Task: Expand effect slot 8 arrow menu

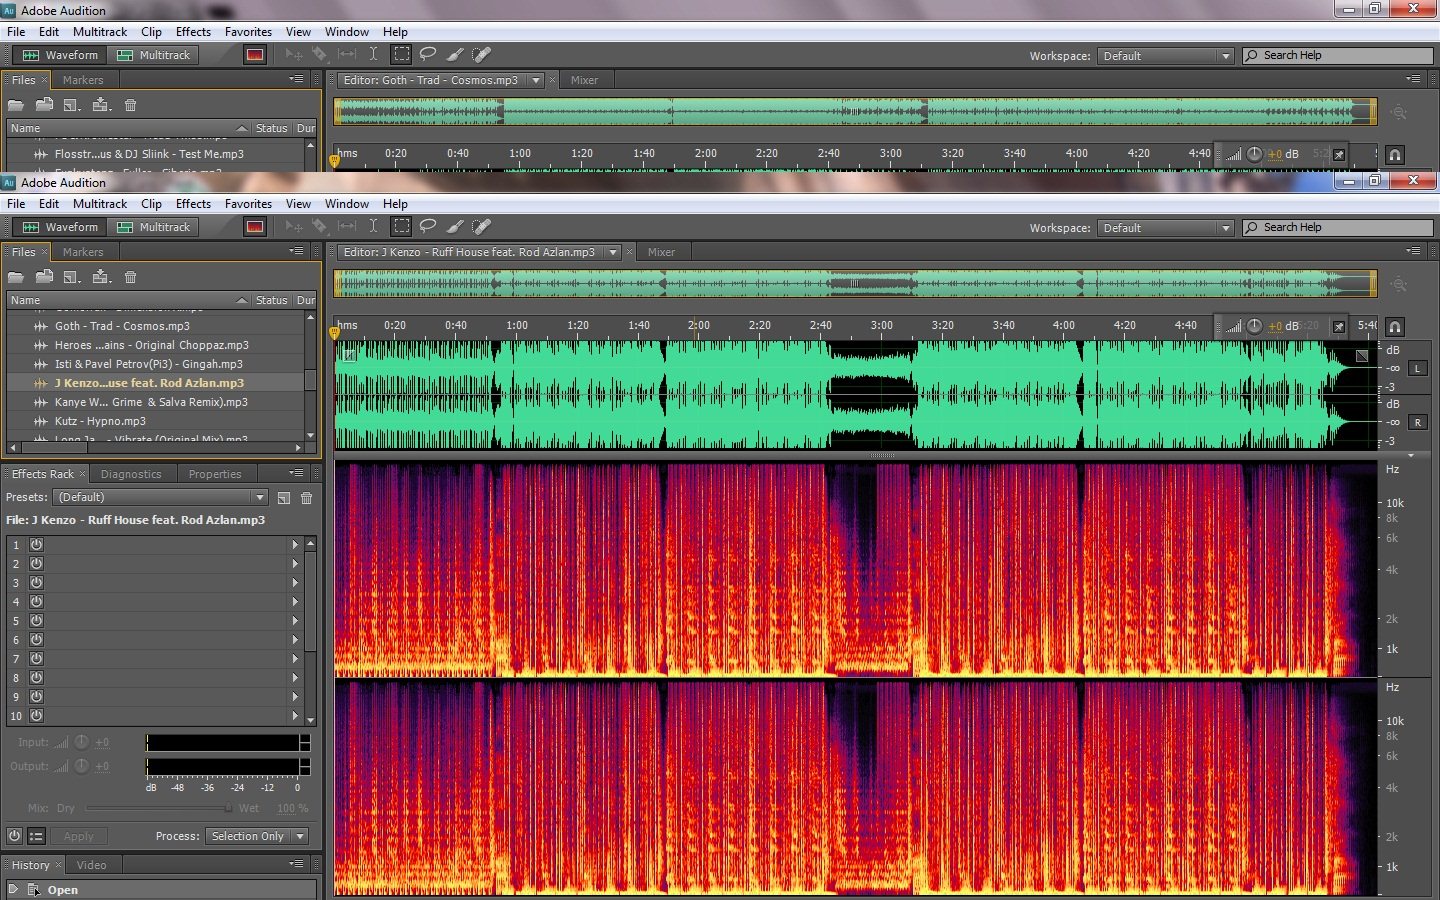Action: (x=295, y=678)
